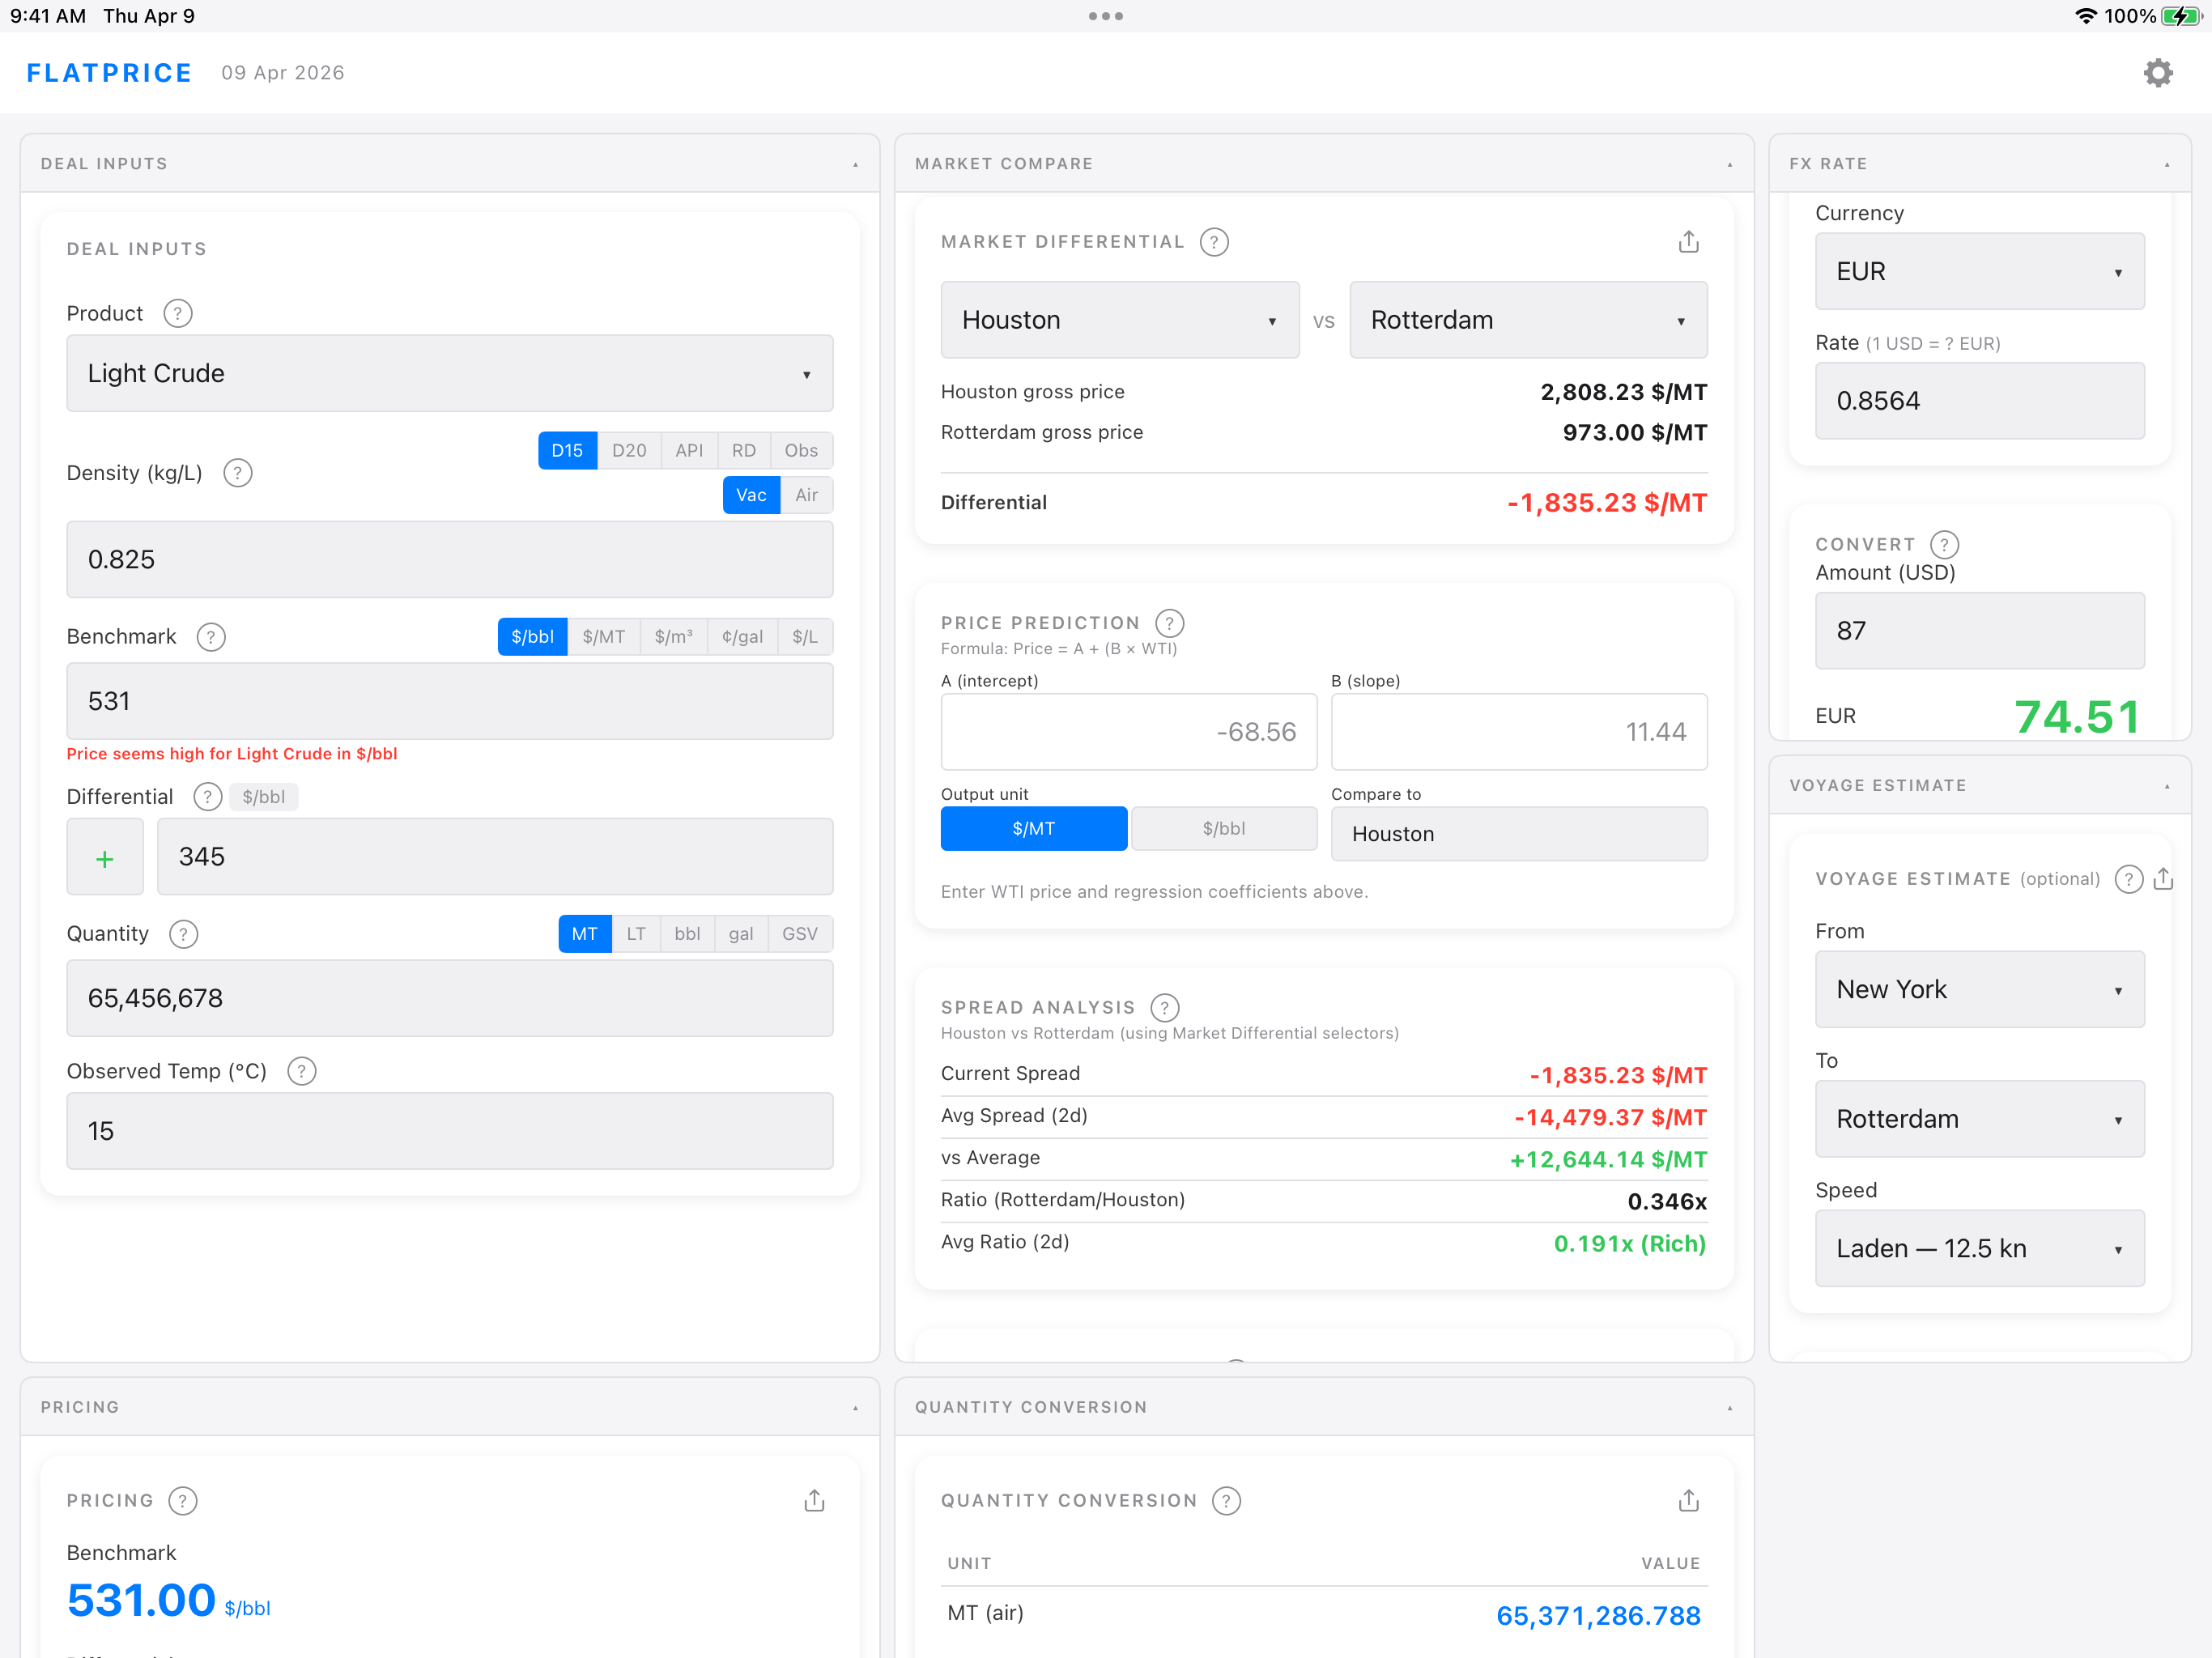Collapse the Quantity Conversion panel header arrow

pyautogui.click(x=1730, y=1408)
